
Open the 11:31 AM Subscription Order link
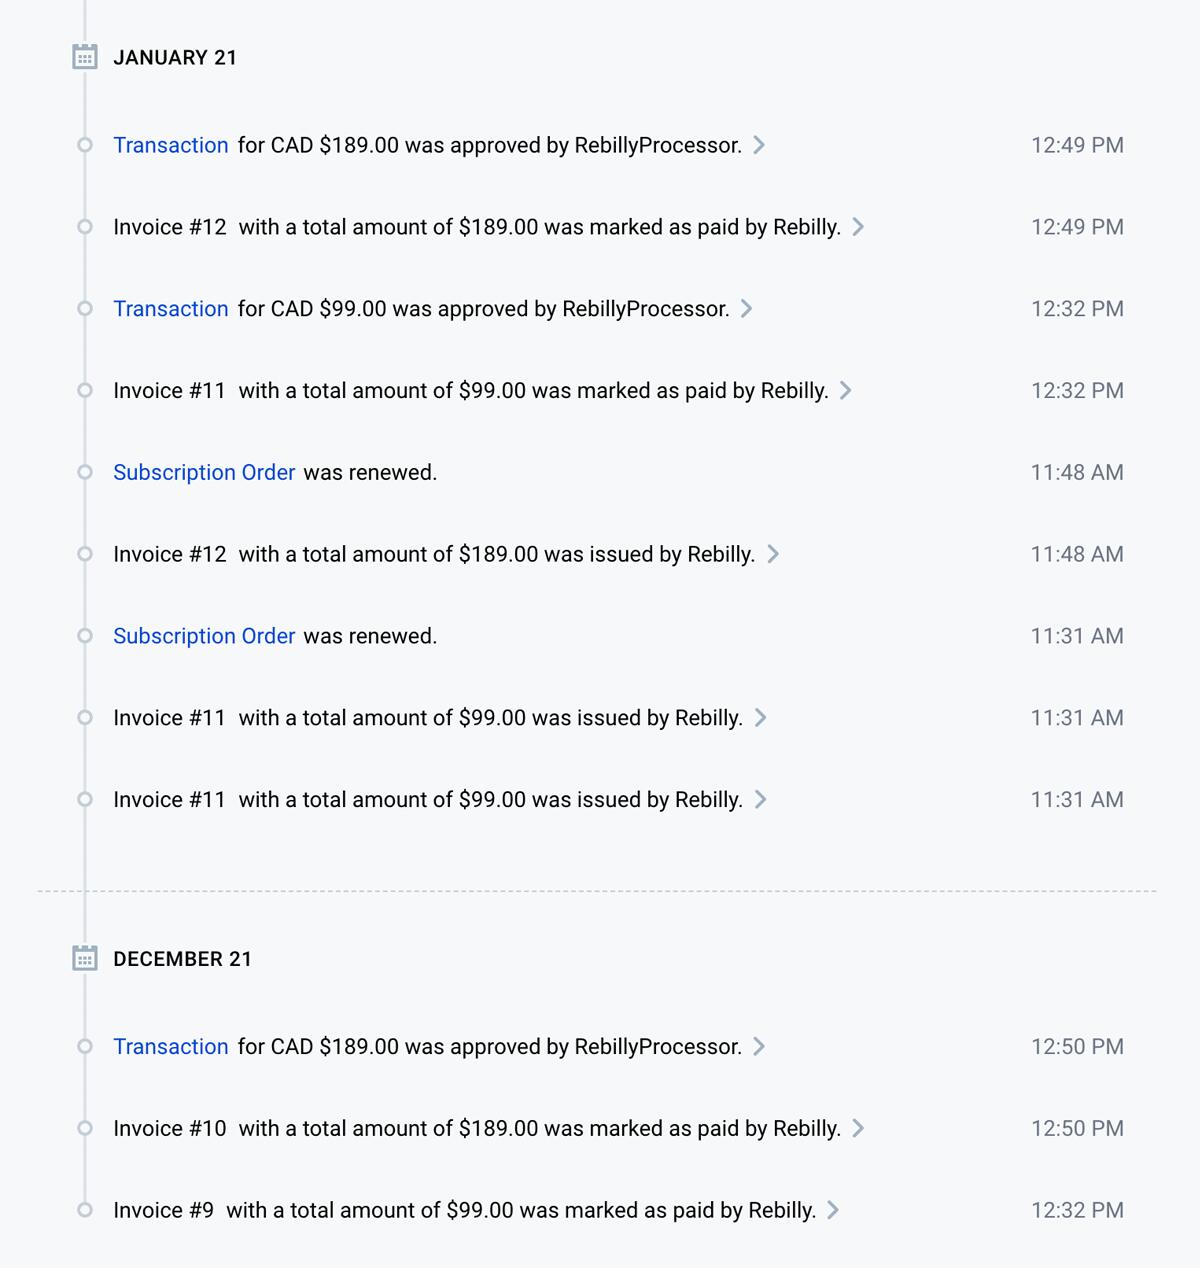[x=204, y=636]
